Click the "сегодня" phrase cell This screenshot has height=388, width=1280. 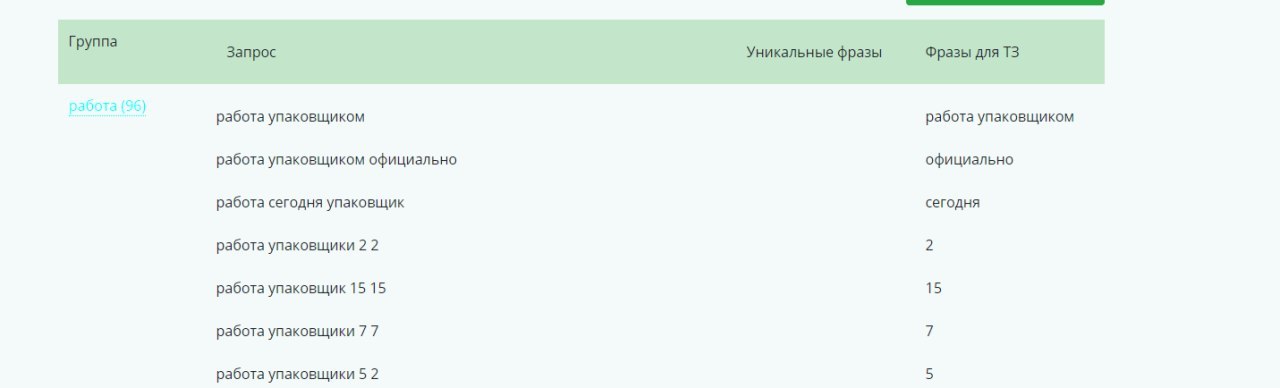coord(953,203)
